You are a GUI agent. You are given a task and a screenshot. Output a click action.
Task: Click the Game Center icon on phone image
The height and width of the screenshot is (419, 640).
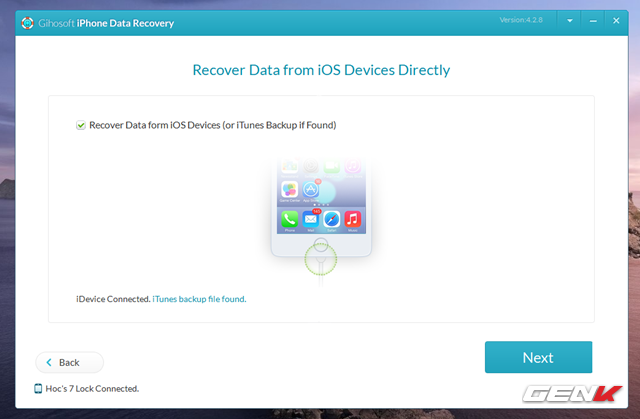(290, 188)
